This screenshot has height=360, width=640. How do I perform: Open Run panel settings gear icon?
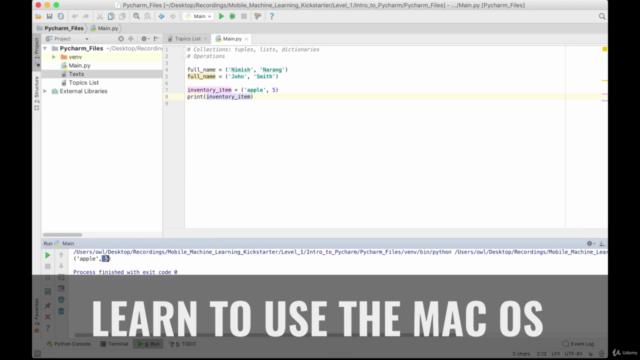590,243
